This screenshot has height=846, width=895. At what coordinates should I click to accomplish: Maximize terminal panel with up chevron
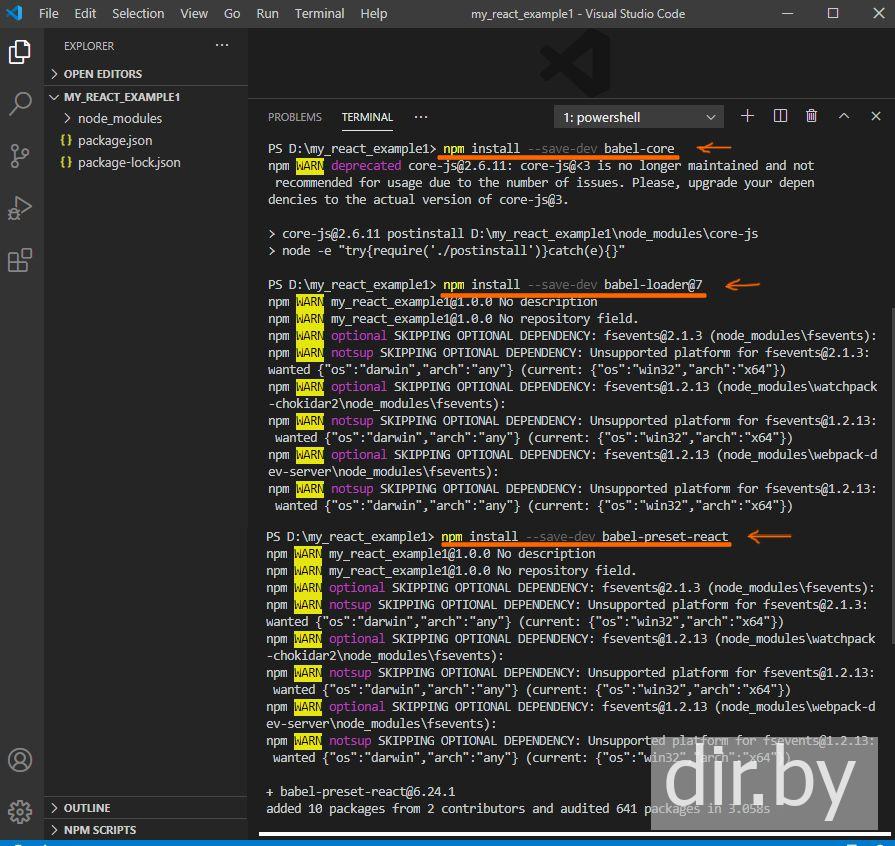pyautogui.click(x=844, y=117)
